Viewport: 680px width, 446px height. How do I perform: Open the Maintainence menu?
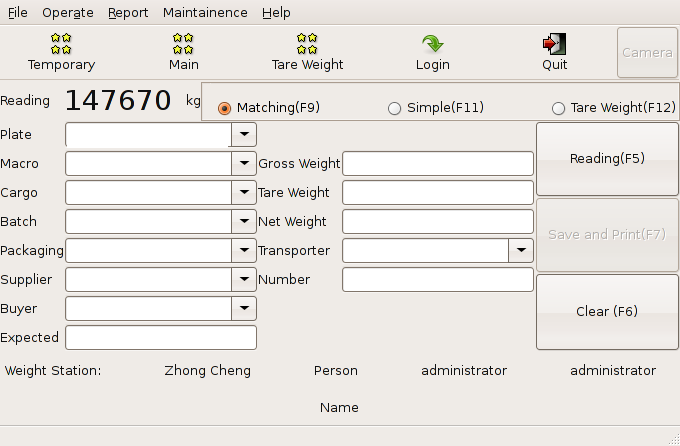click(x=205, y=13)
